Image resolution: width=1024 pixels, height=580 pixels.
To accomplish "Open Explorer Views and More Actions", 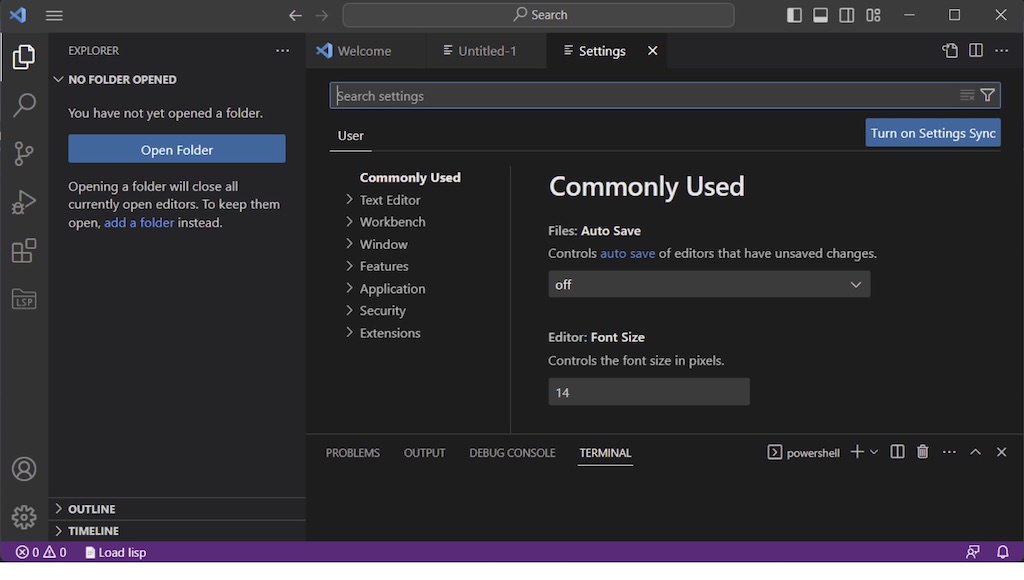I will [x=282, y=51].
